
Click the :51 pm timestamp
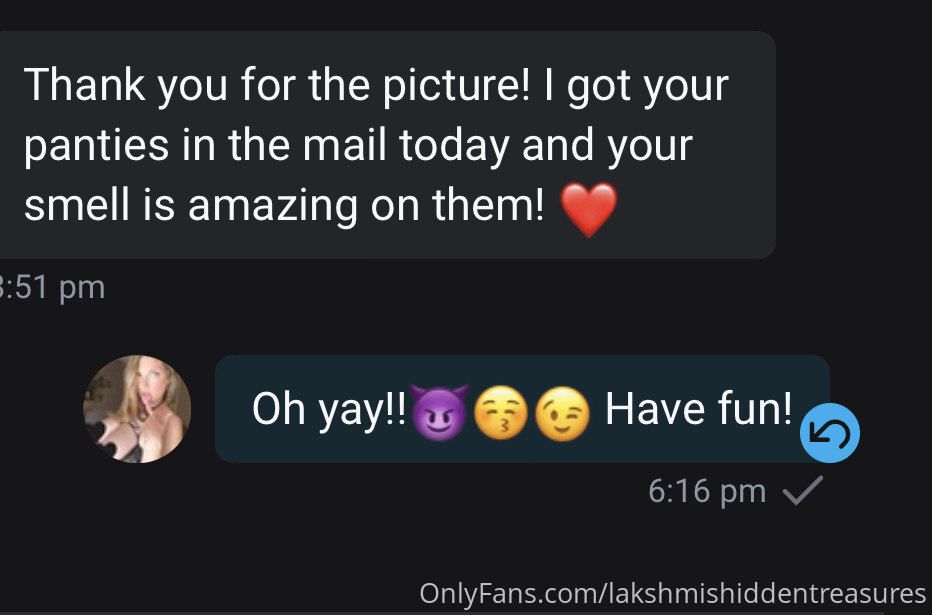tap(52, 288)
